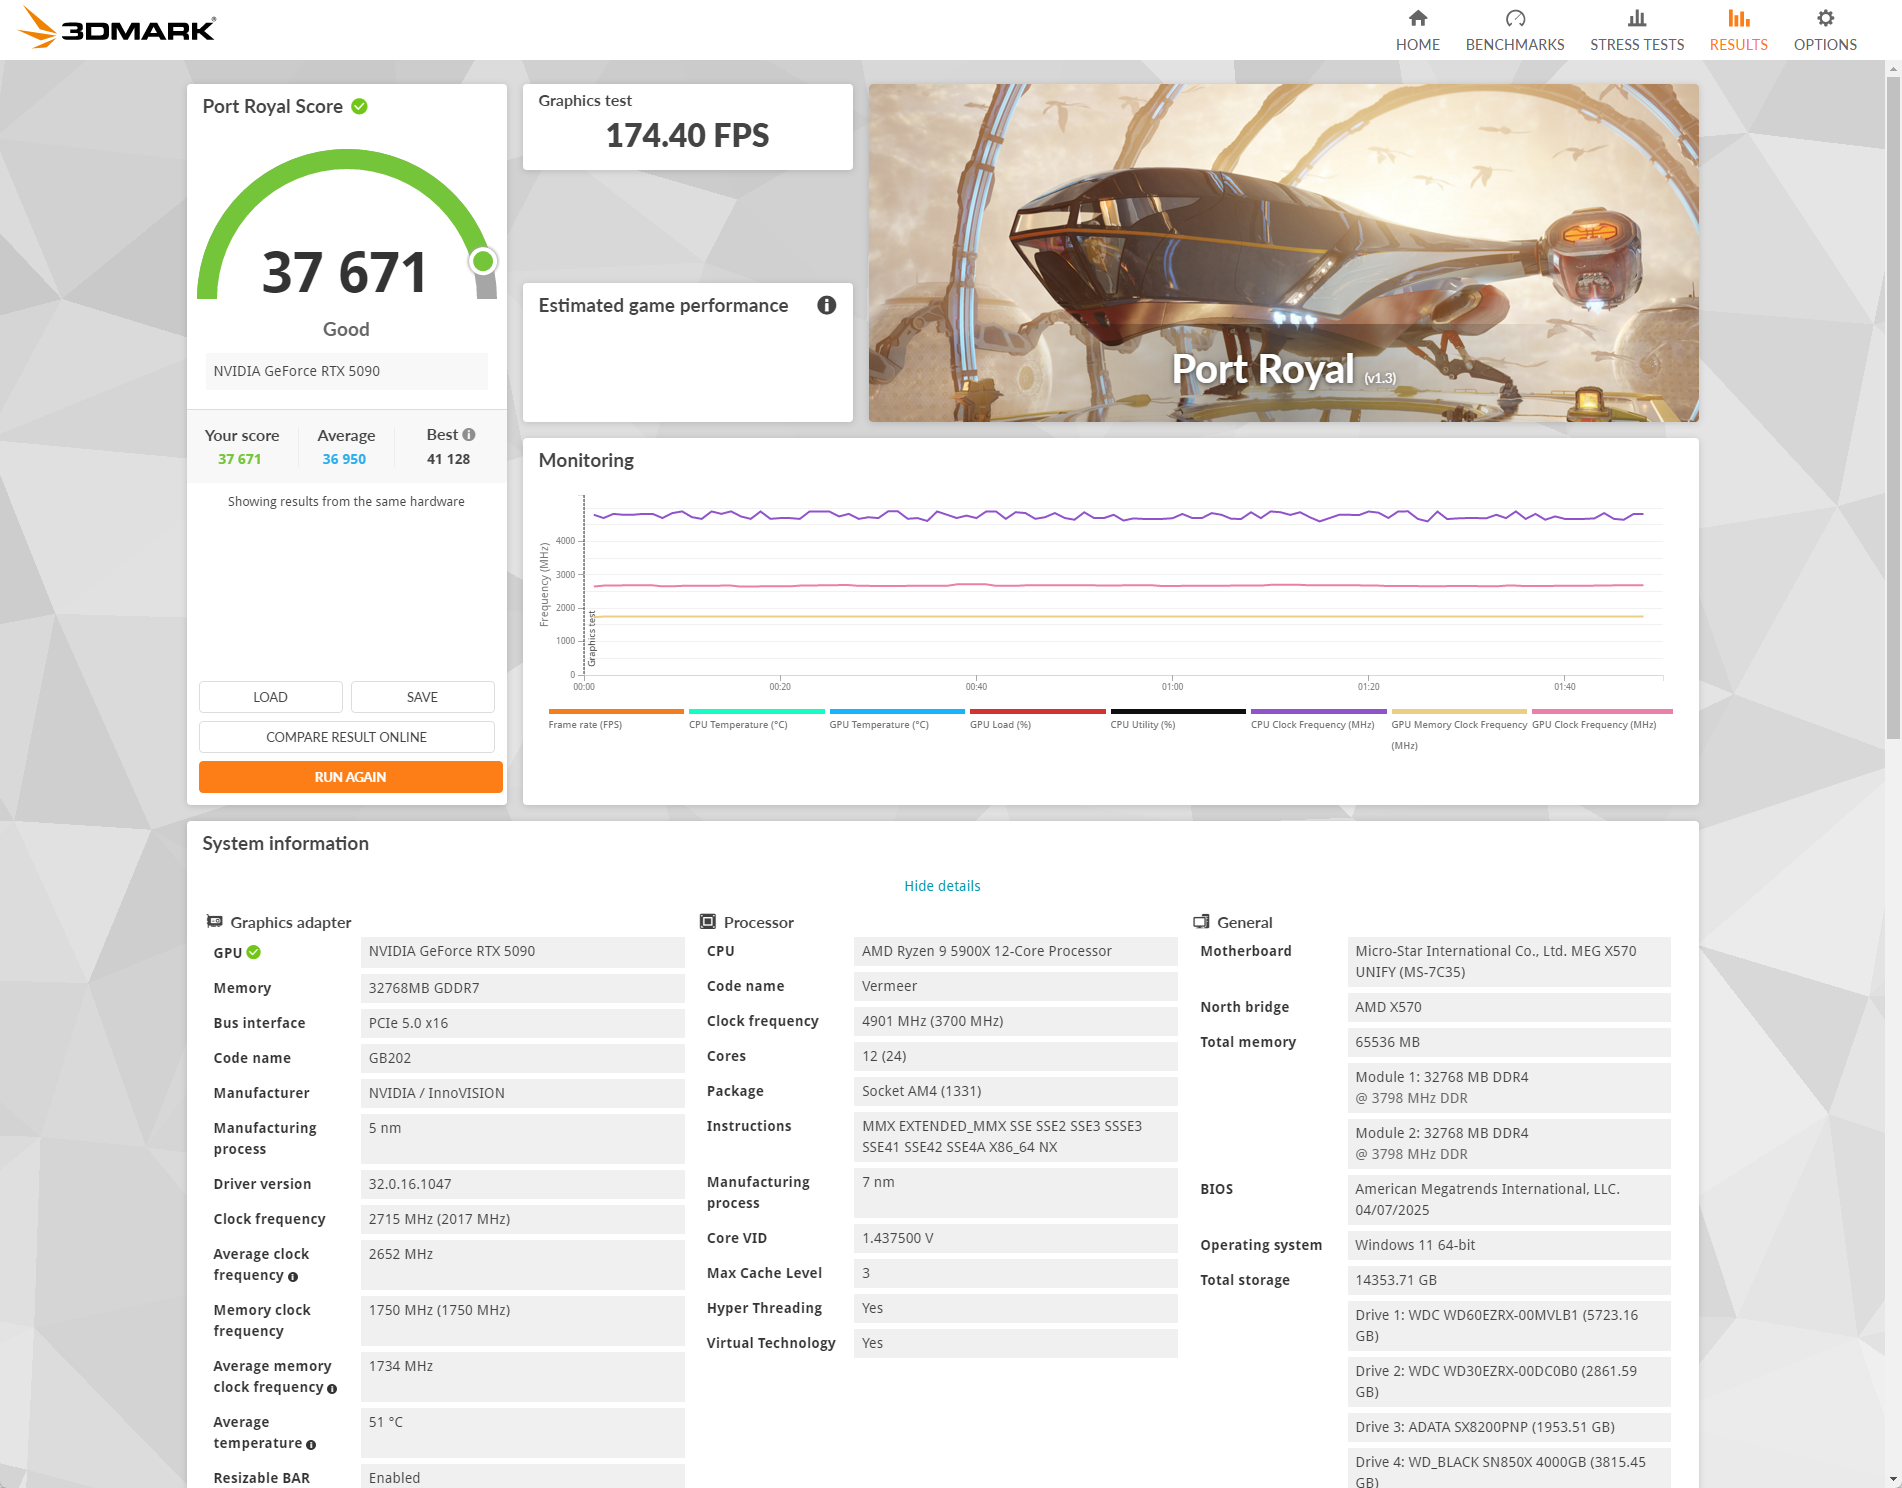Click the LOAD button
This screenshot has width=1902, height=1488.
[x=270, y=697]
